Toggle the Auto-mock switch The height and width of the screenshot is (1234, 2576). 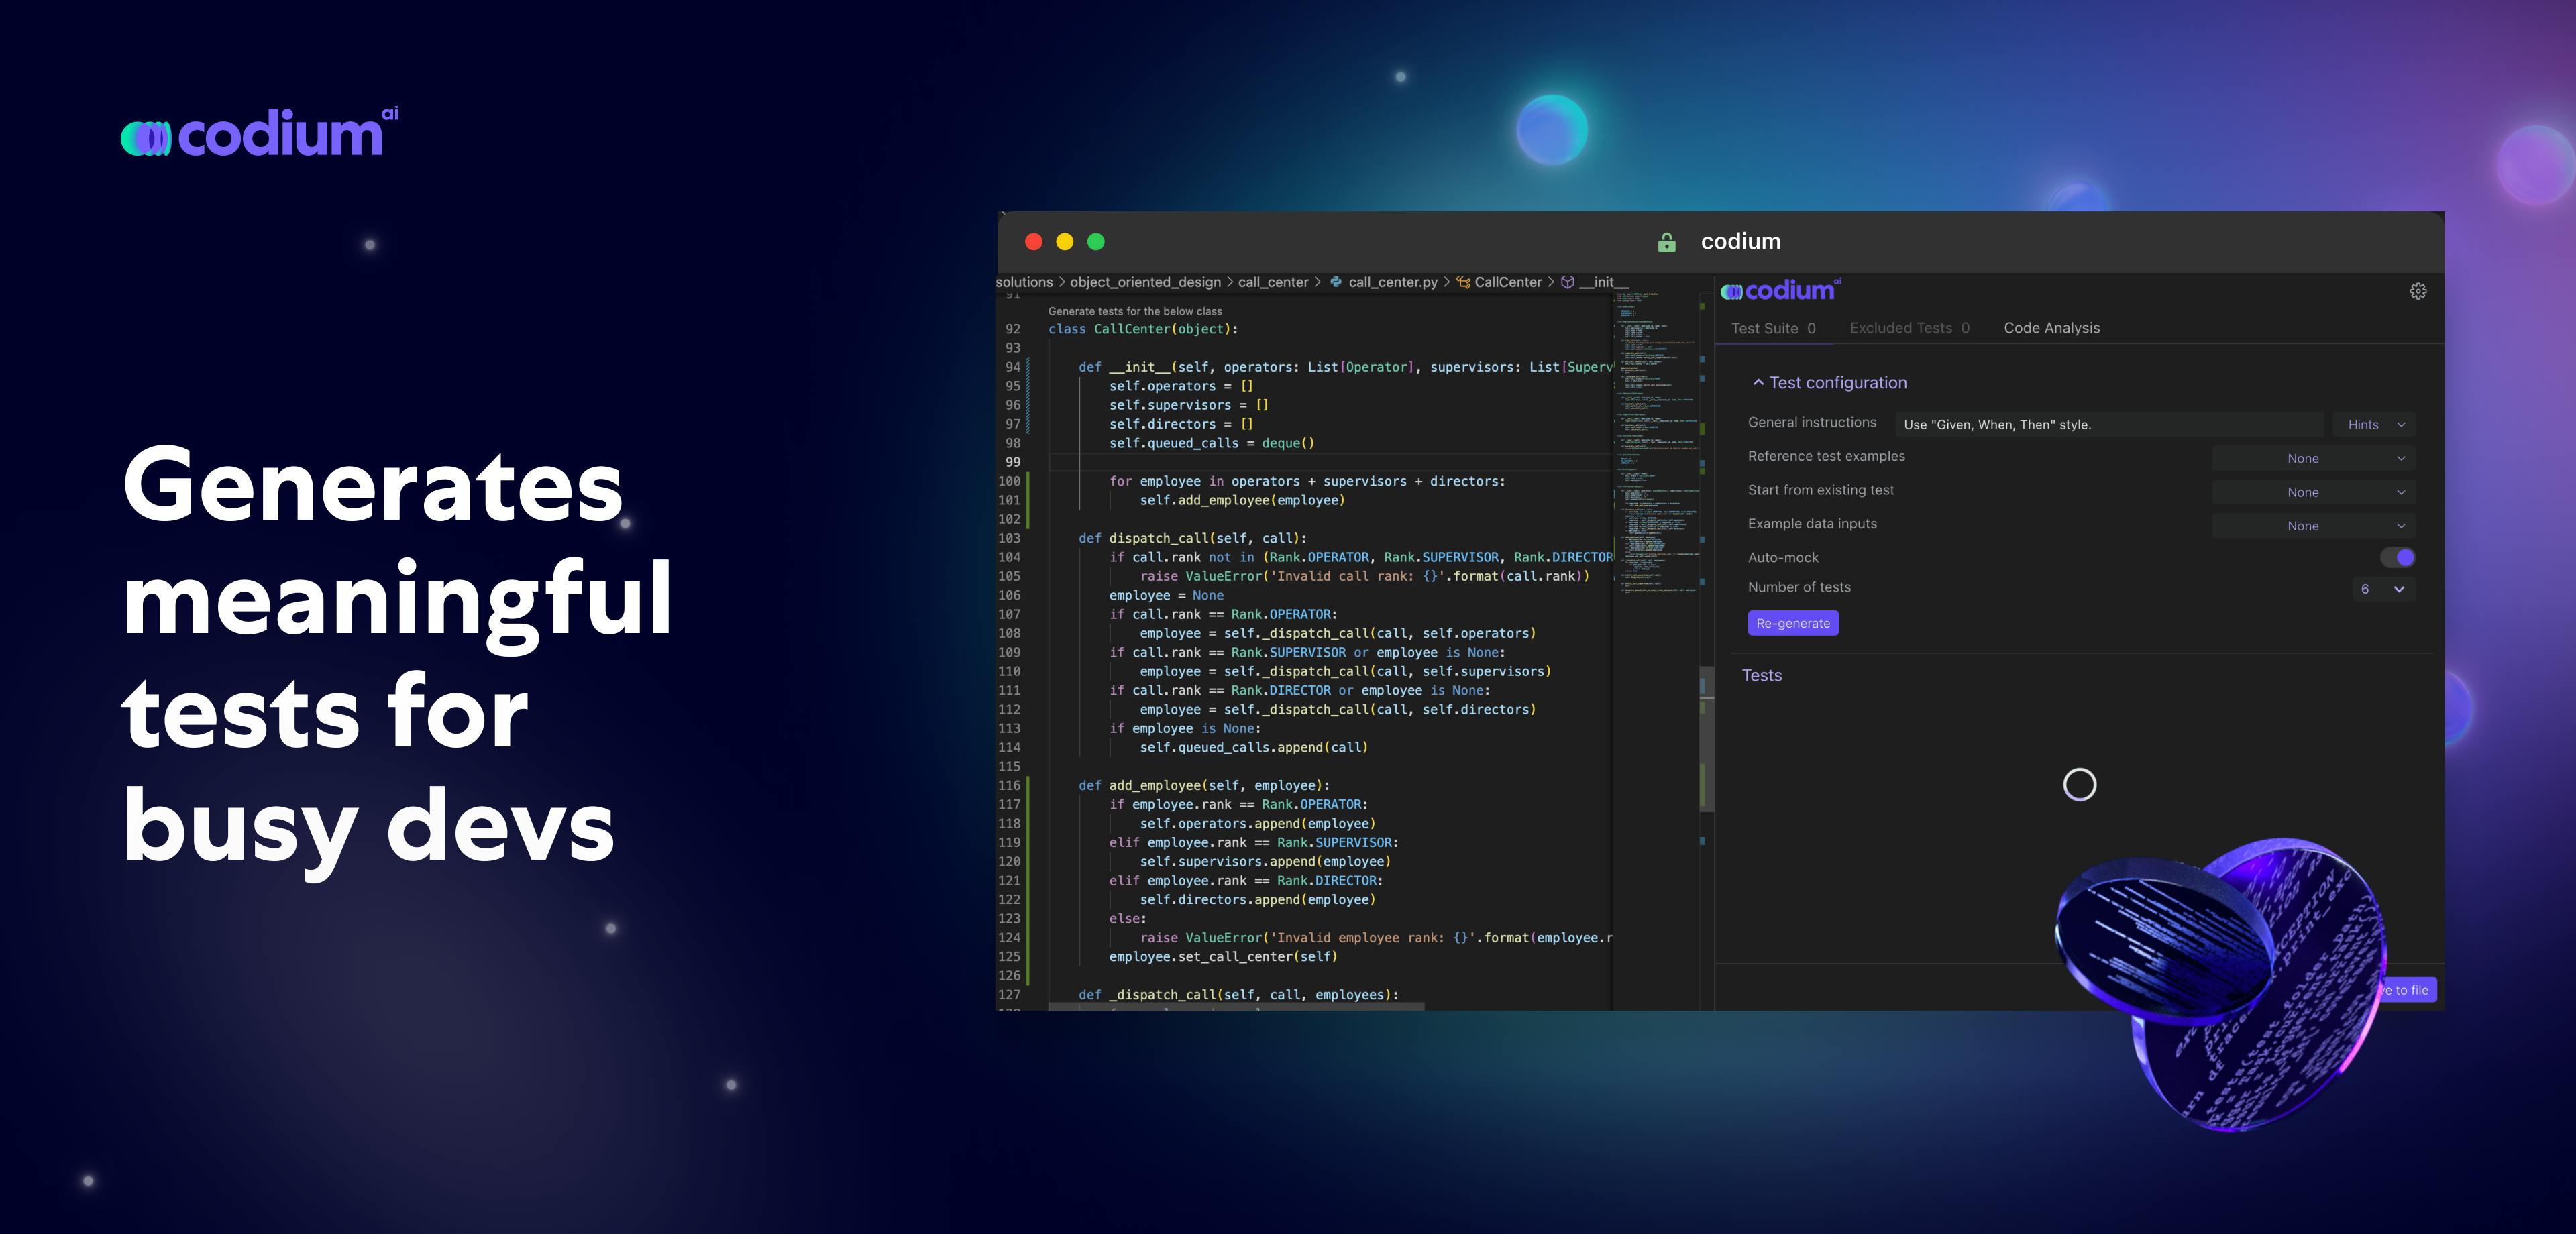(x=2398, y=557)
